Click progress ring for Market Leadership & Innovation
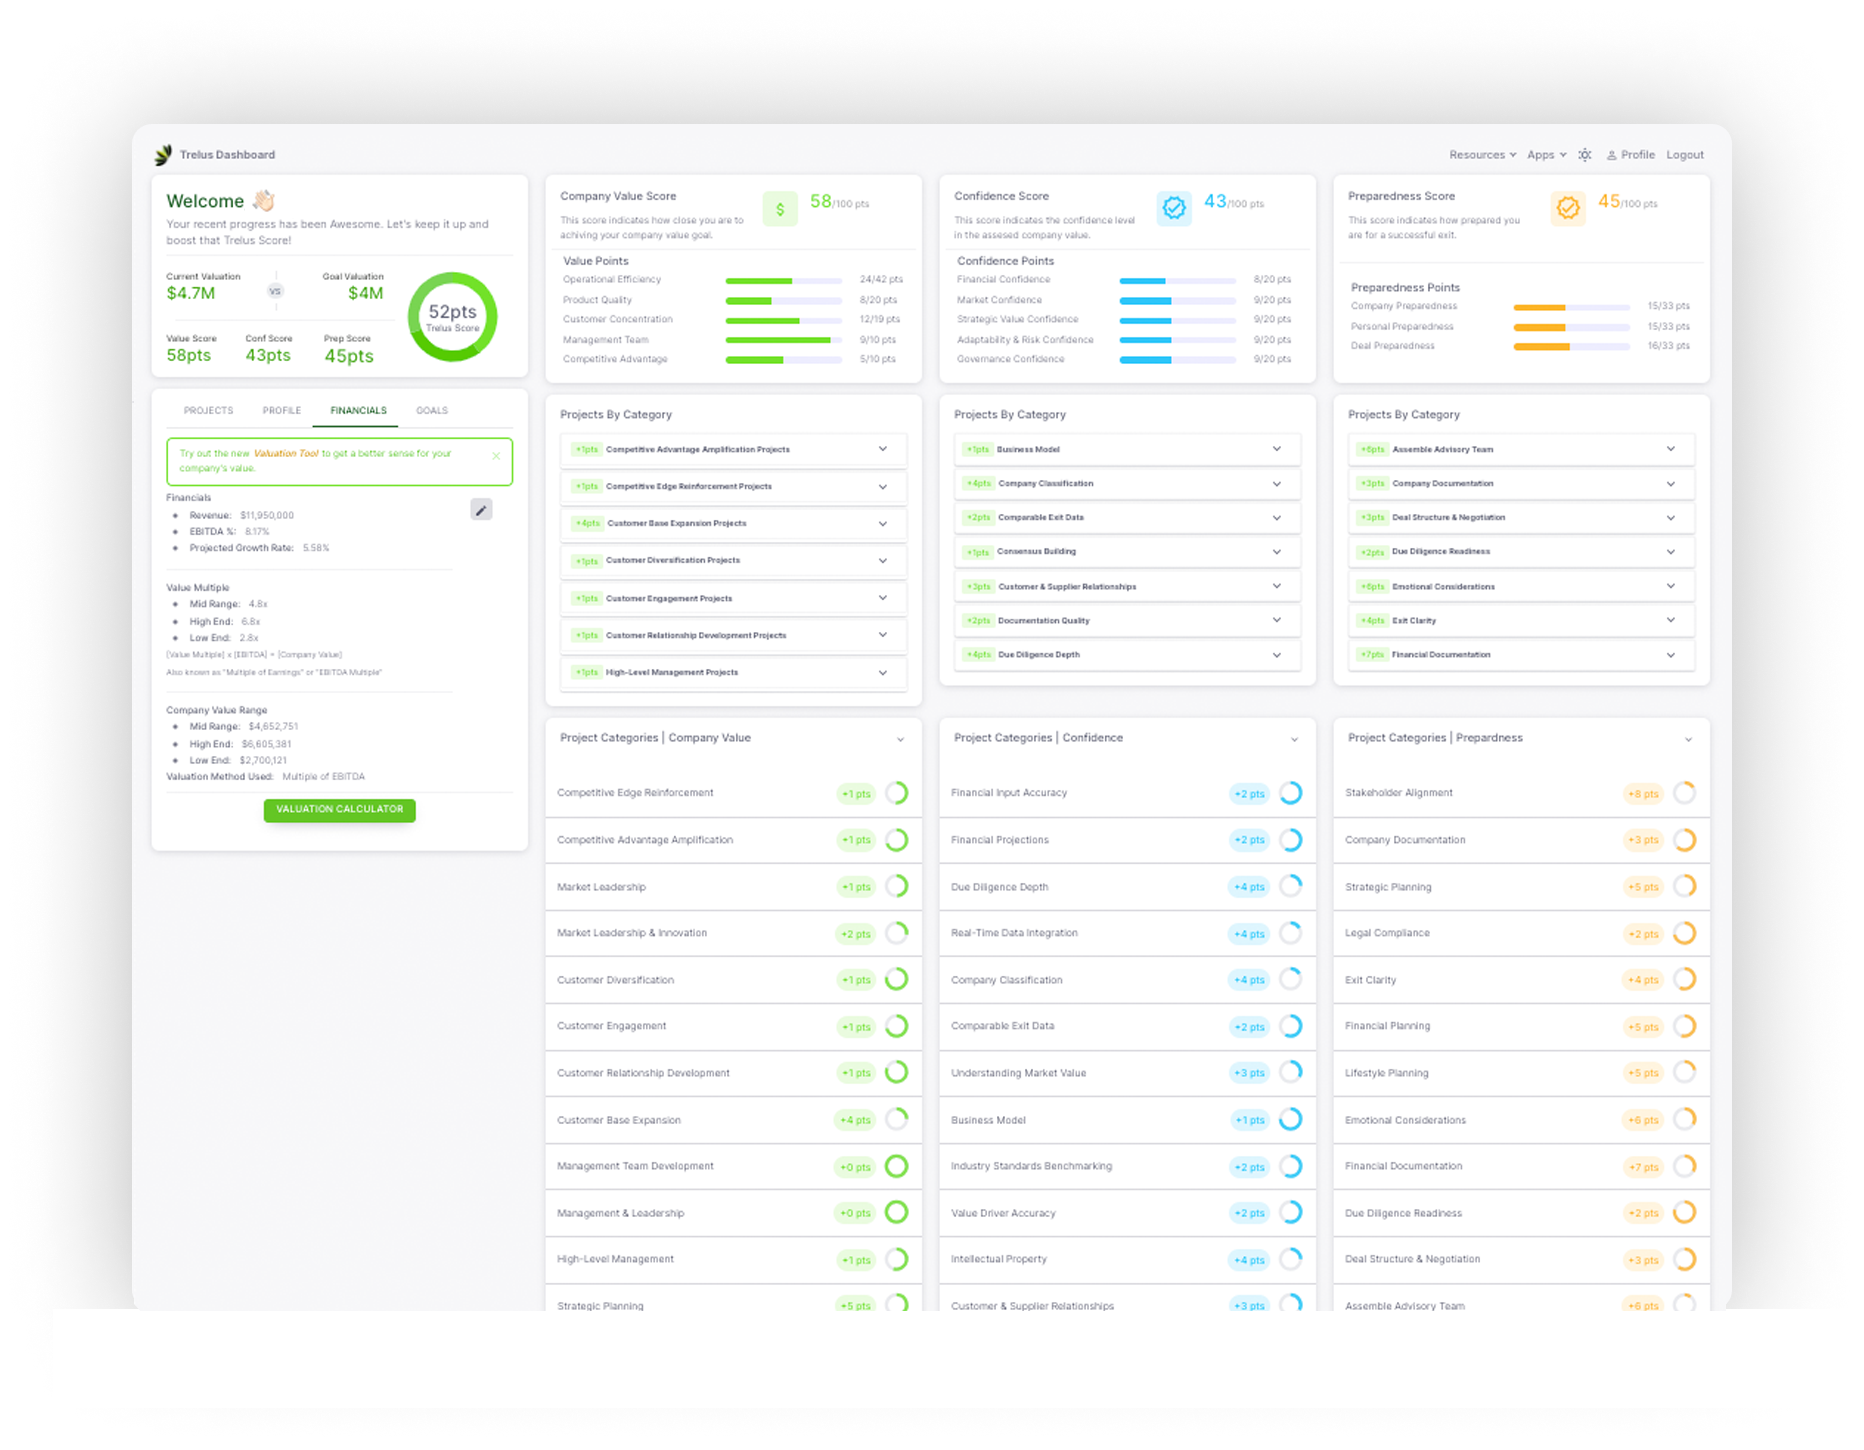 coord(897,933)
